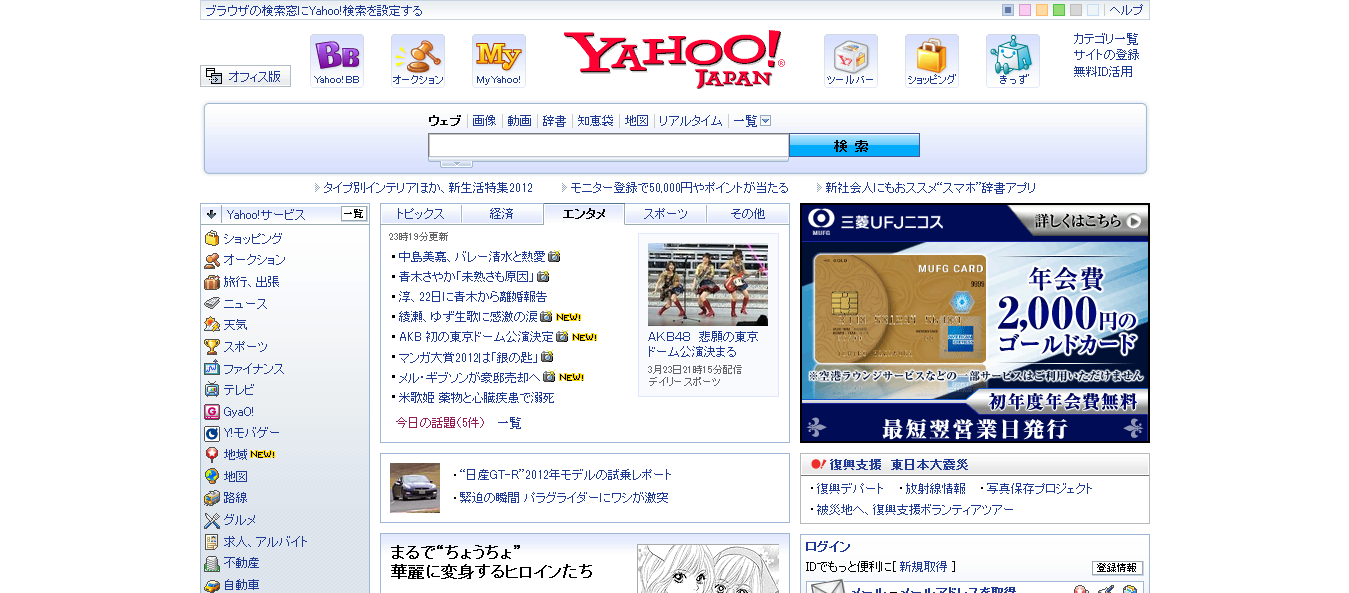Open the きっず robot icon
Screen dimensions: 1349x593
[1012, 60]
